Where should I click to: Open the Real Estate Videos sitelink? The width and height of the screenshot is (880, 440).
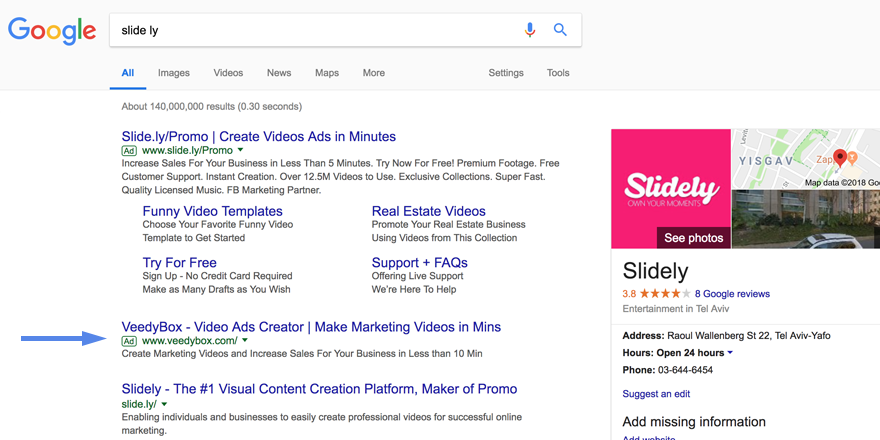[429, 211]
